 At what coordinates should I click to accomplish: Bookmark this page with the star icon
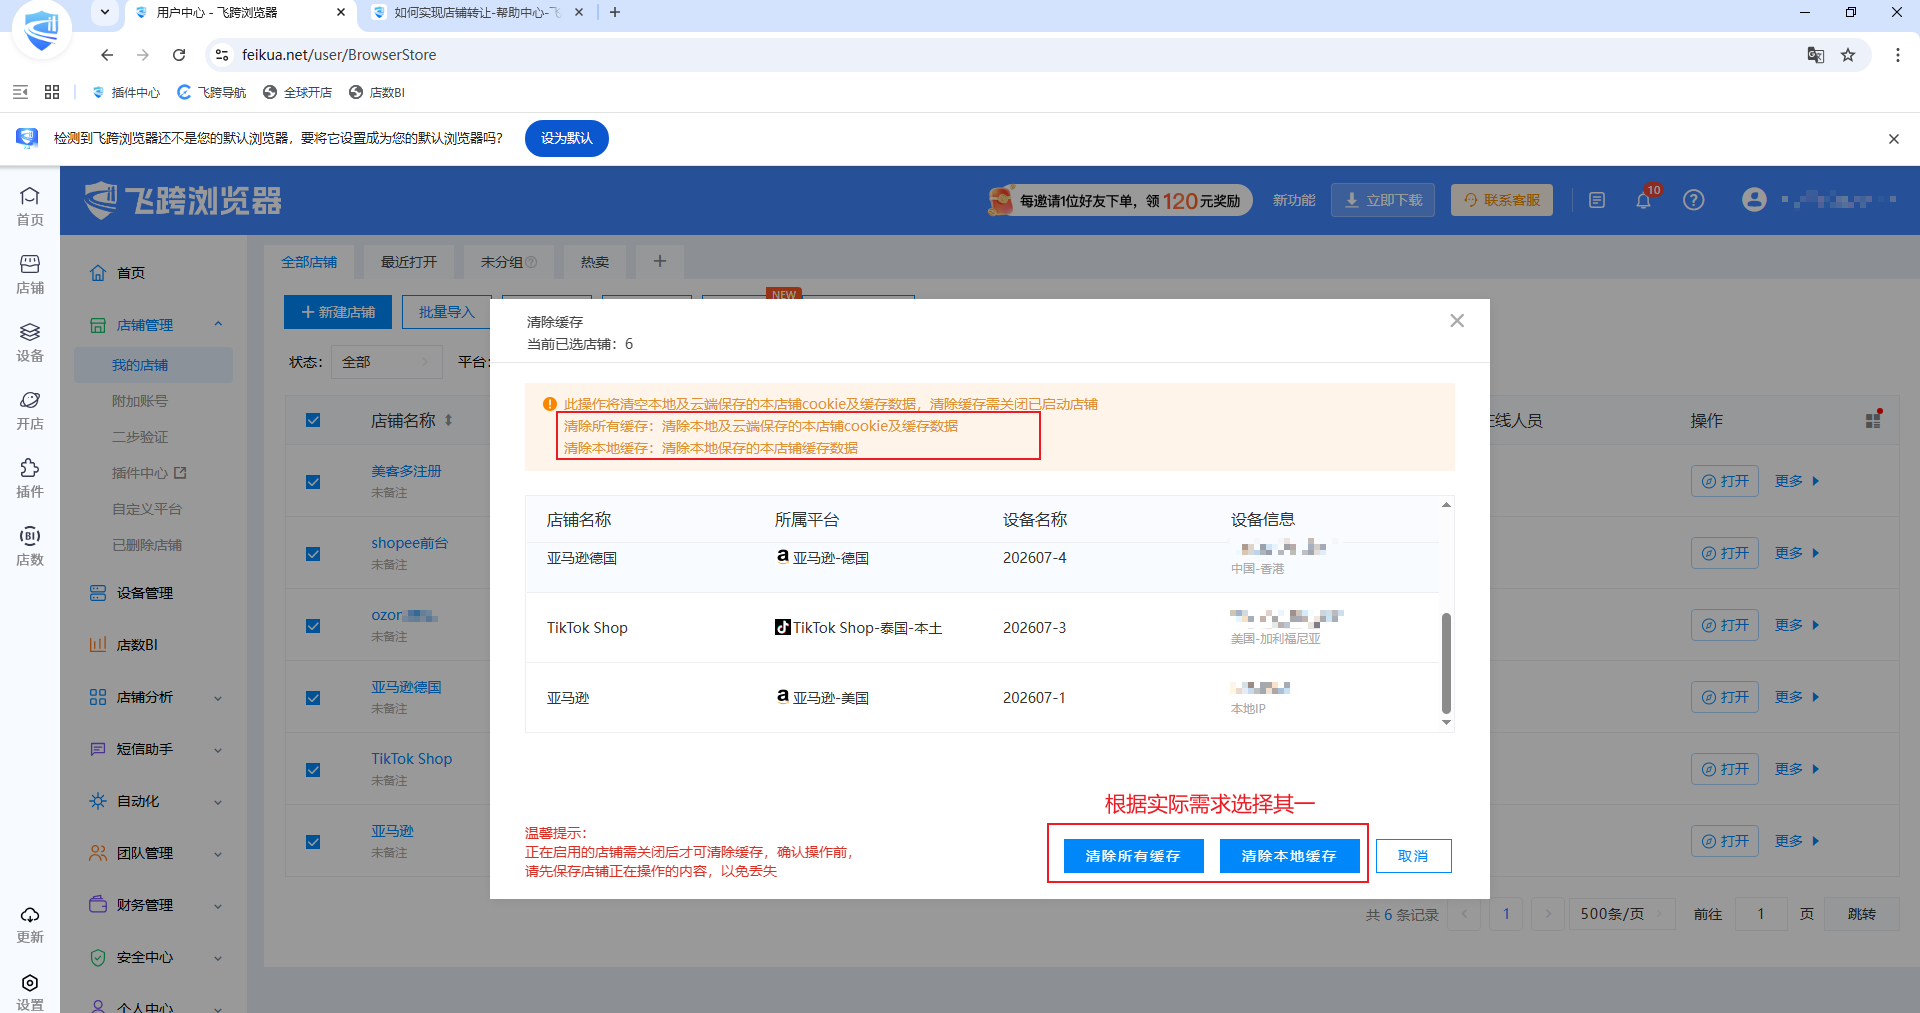click(x=1848, y=55)
